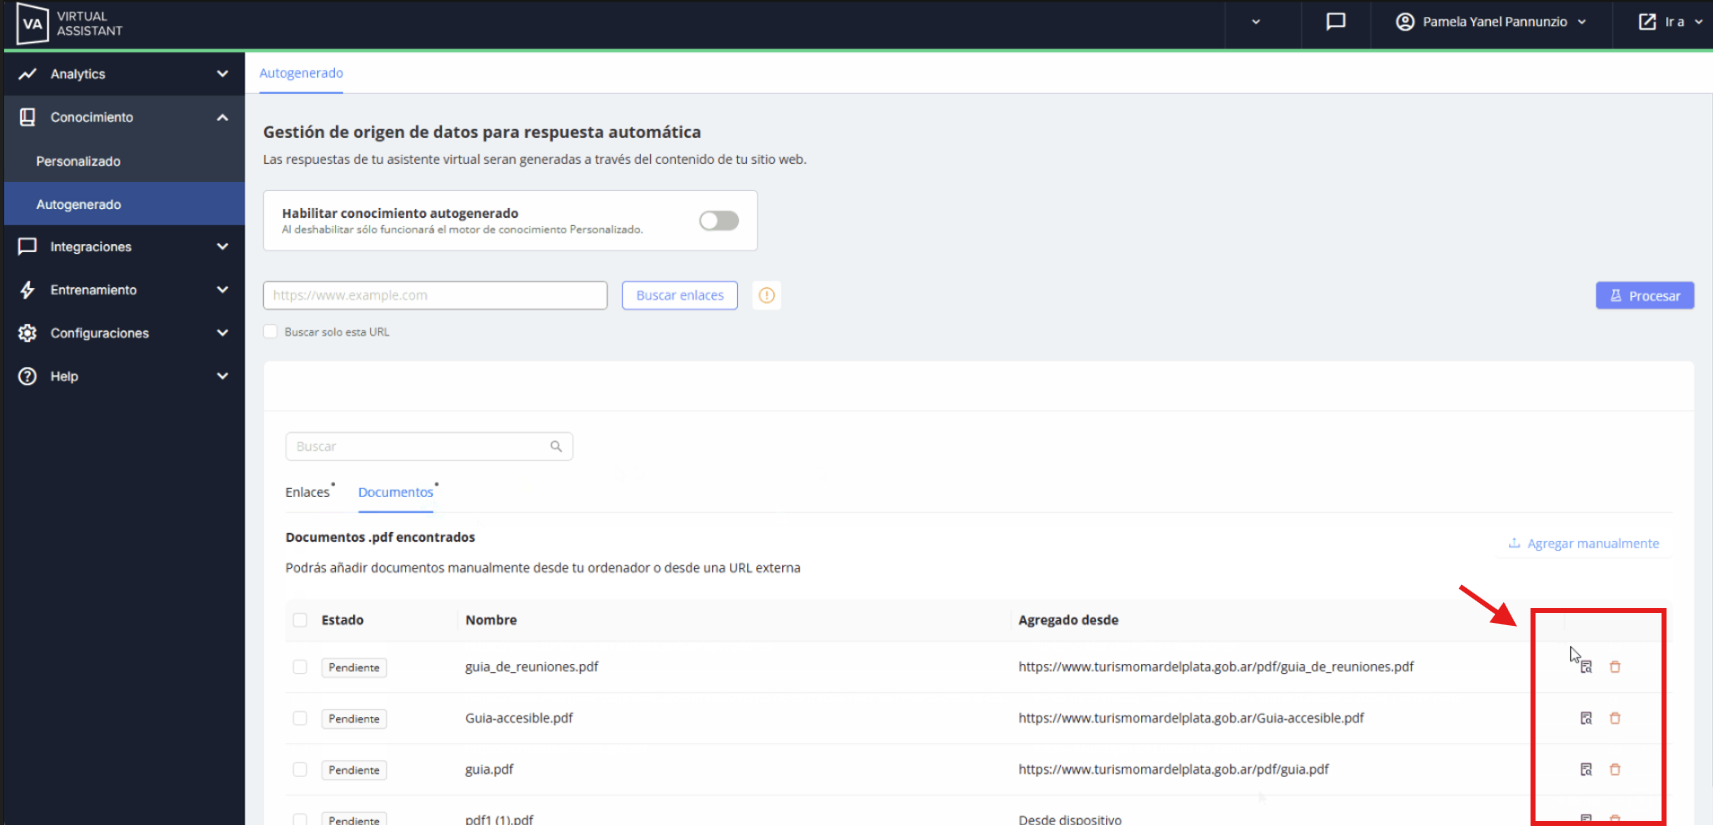The width and height of the screenshot is (1713, 826).
Task: Click the Entrenamiento lightning icon
Action: (28, 290)
